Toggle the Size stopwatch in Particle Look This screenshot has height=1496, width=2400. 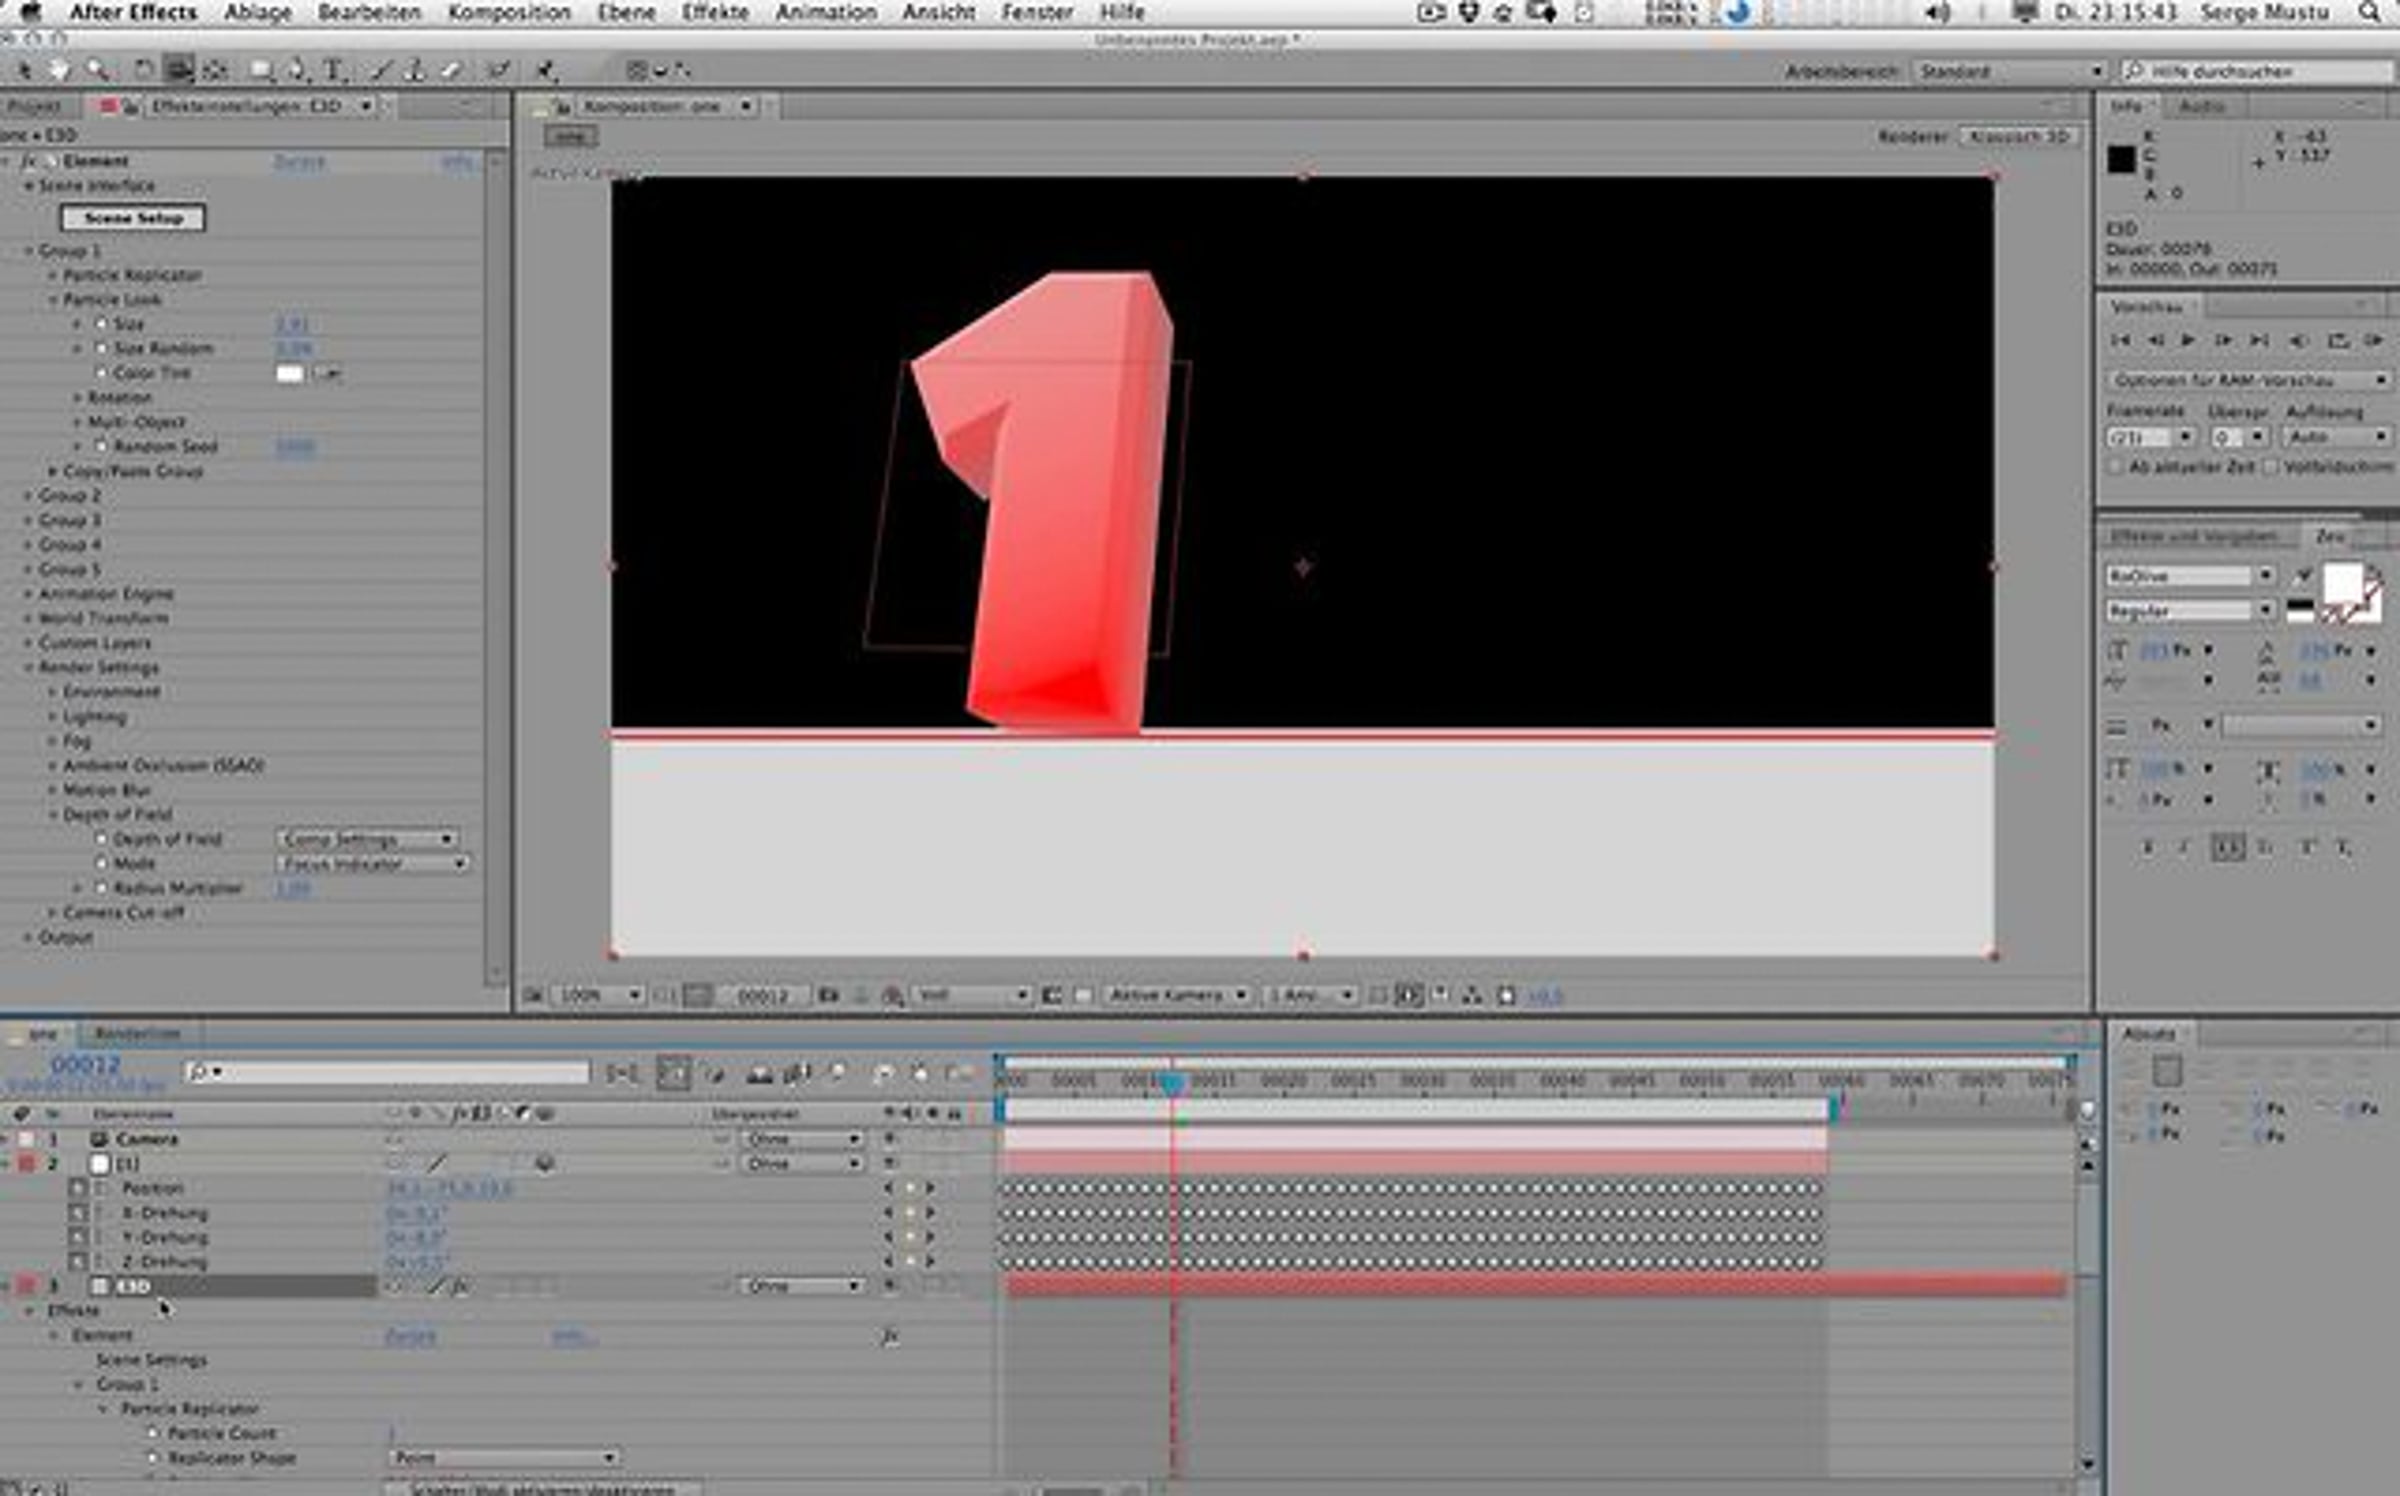(x=101, y=324)
